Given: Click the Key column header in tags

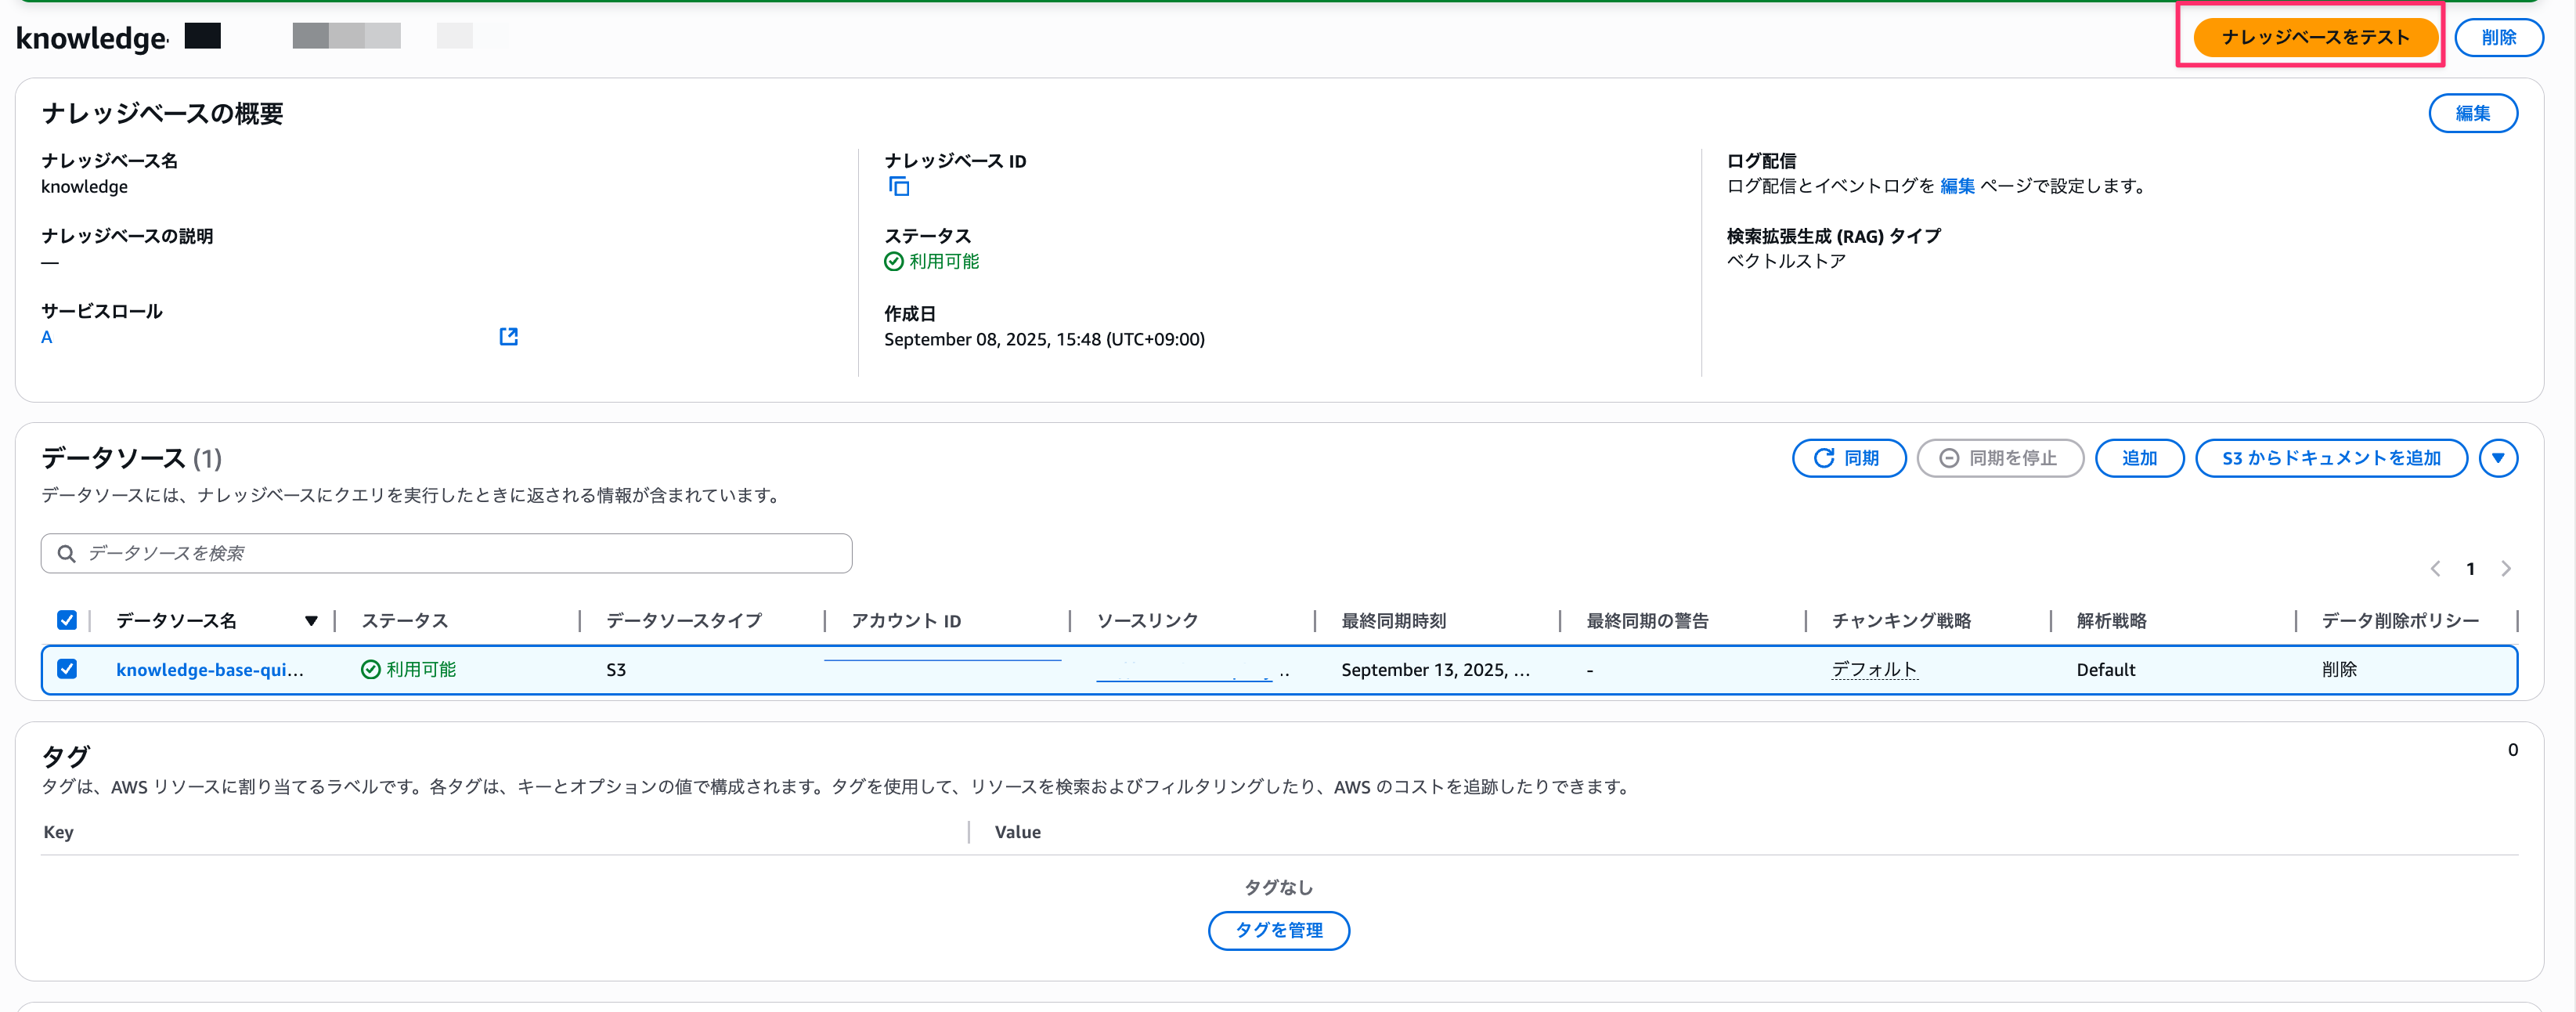Looking at the screenshot, I should click(58, 832).
